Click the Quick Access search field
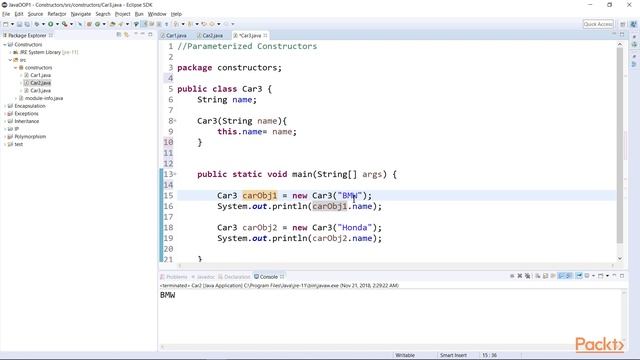Image resolution: width=640 pixels, height=360 pixels. point(598,24)
